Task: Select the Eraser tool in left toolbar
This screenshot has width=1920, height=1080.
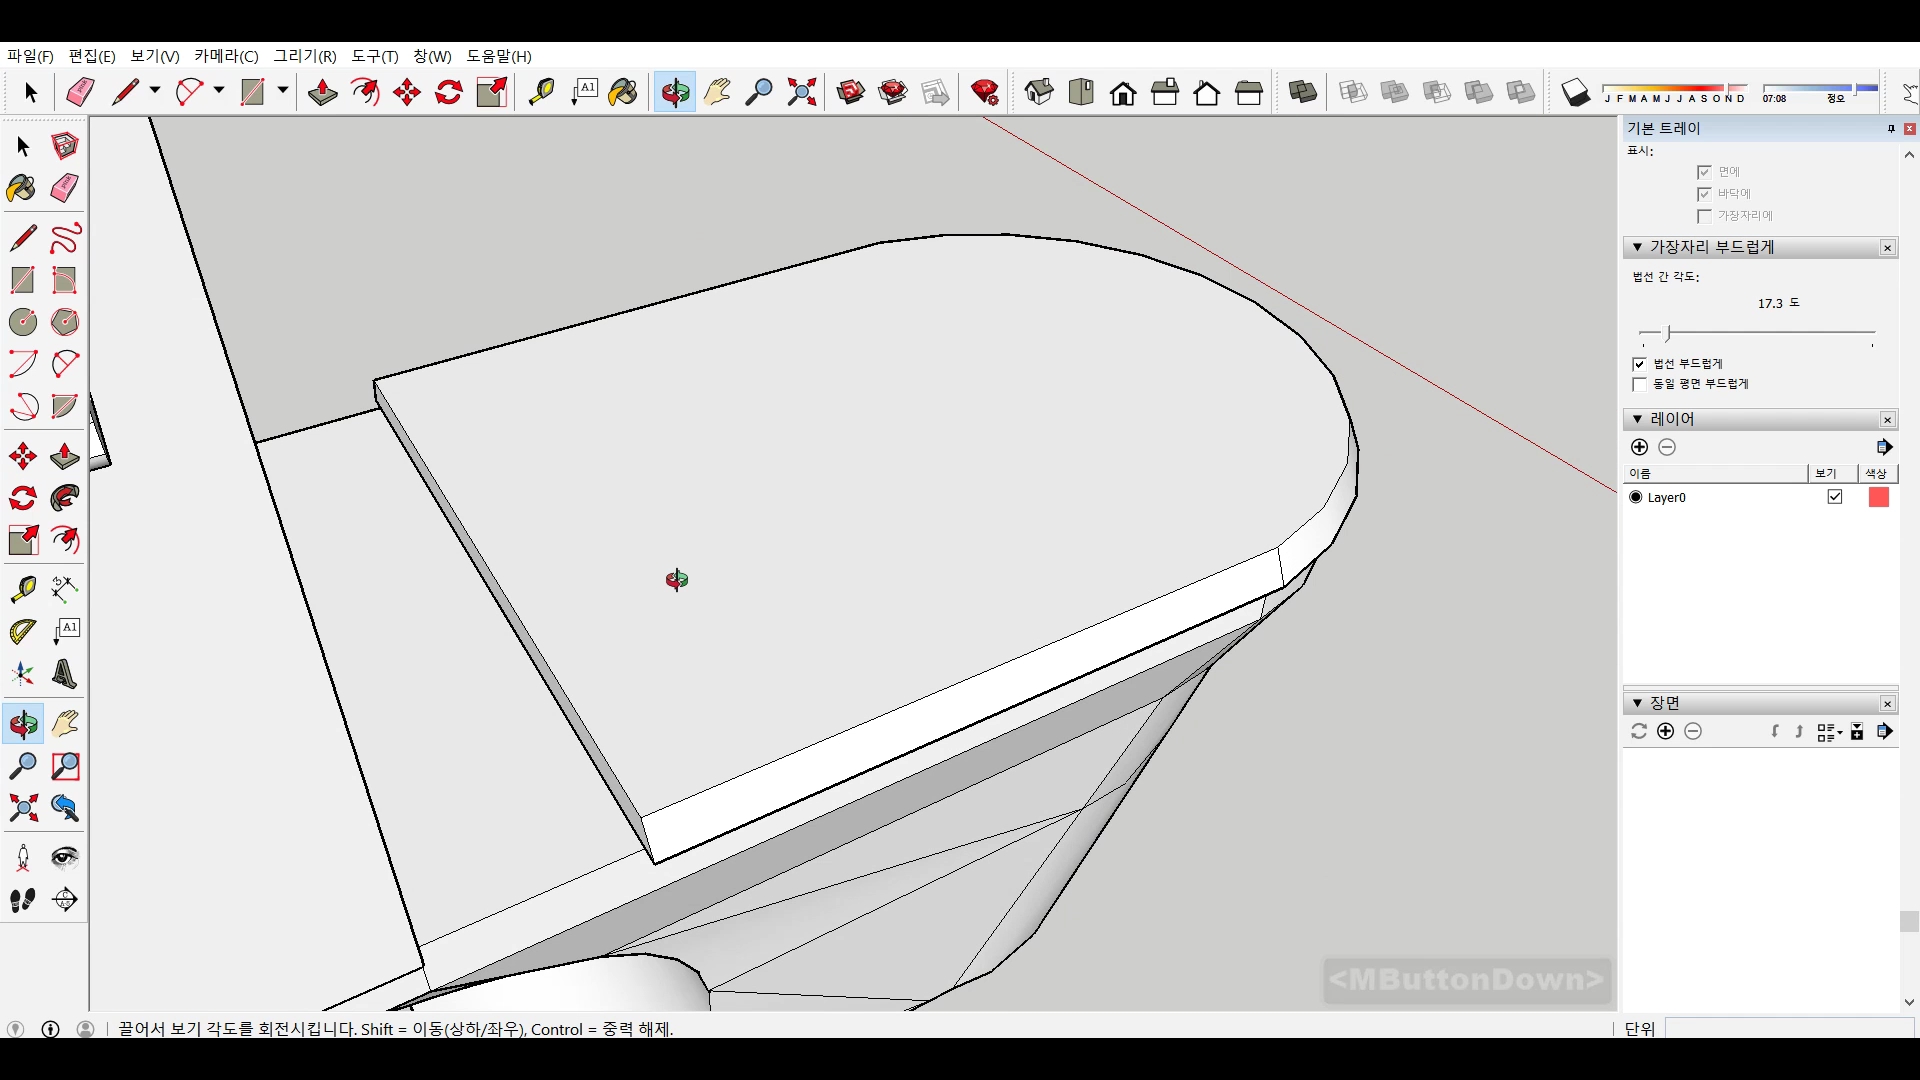Action: [65, 188]
